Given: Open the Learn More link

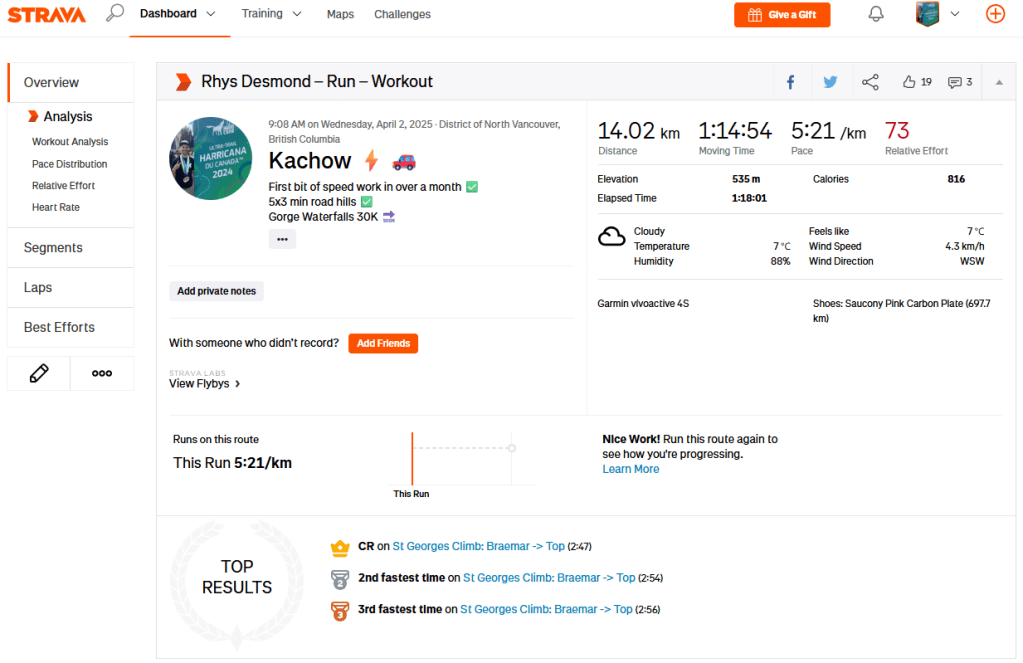Looking at the screenshot, I should click(x=630, y=469).
